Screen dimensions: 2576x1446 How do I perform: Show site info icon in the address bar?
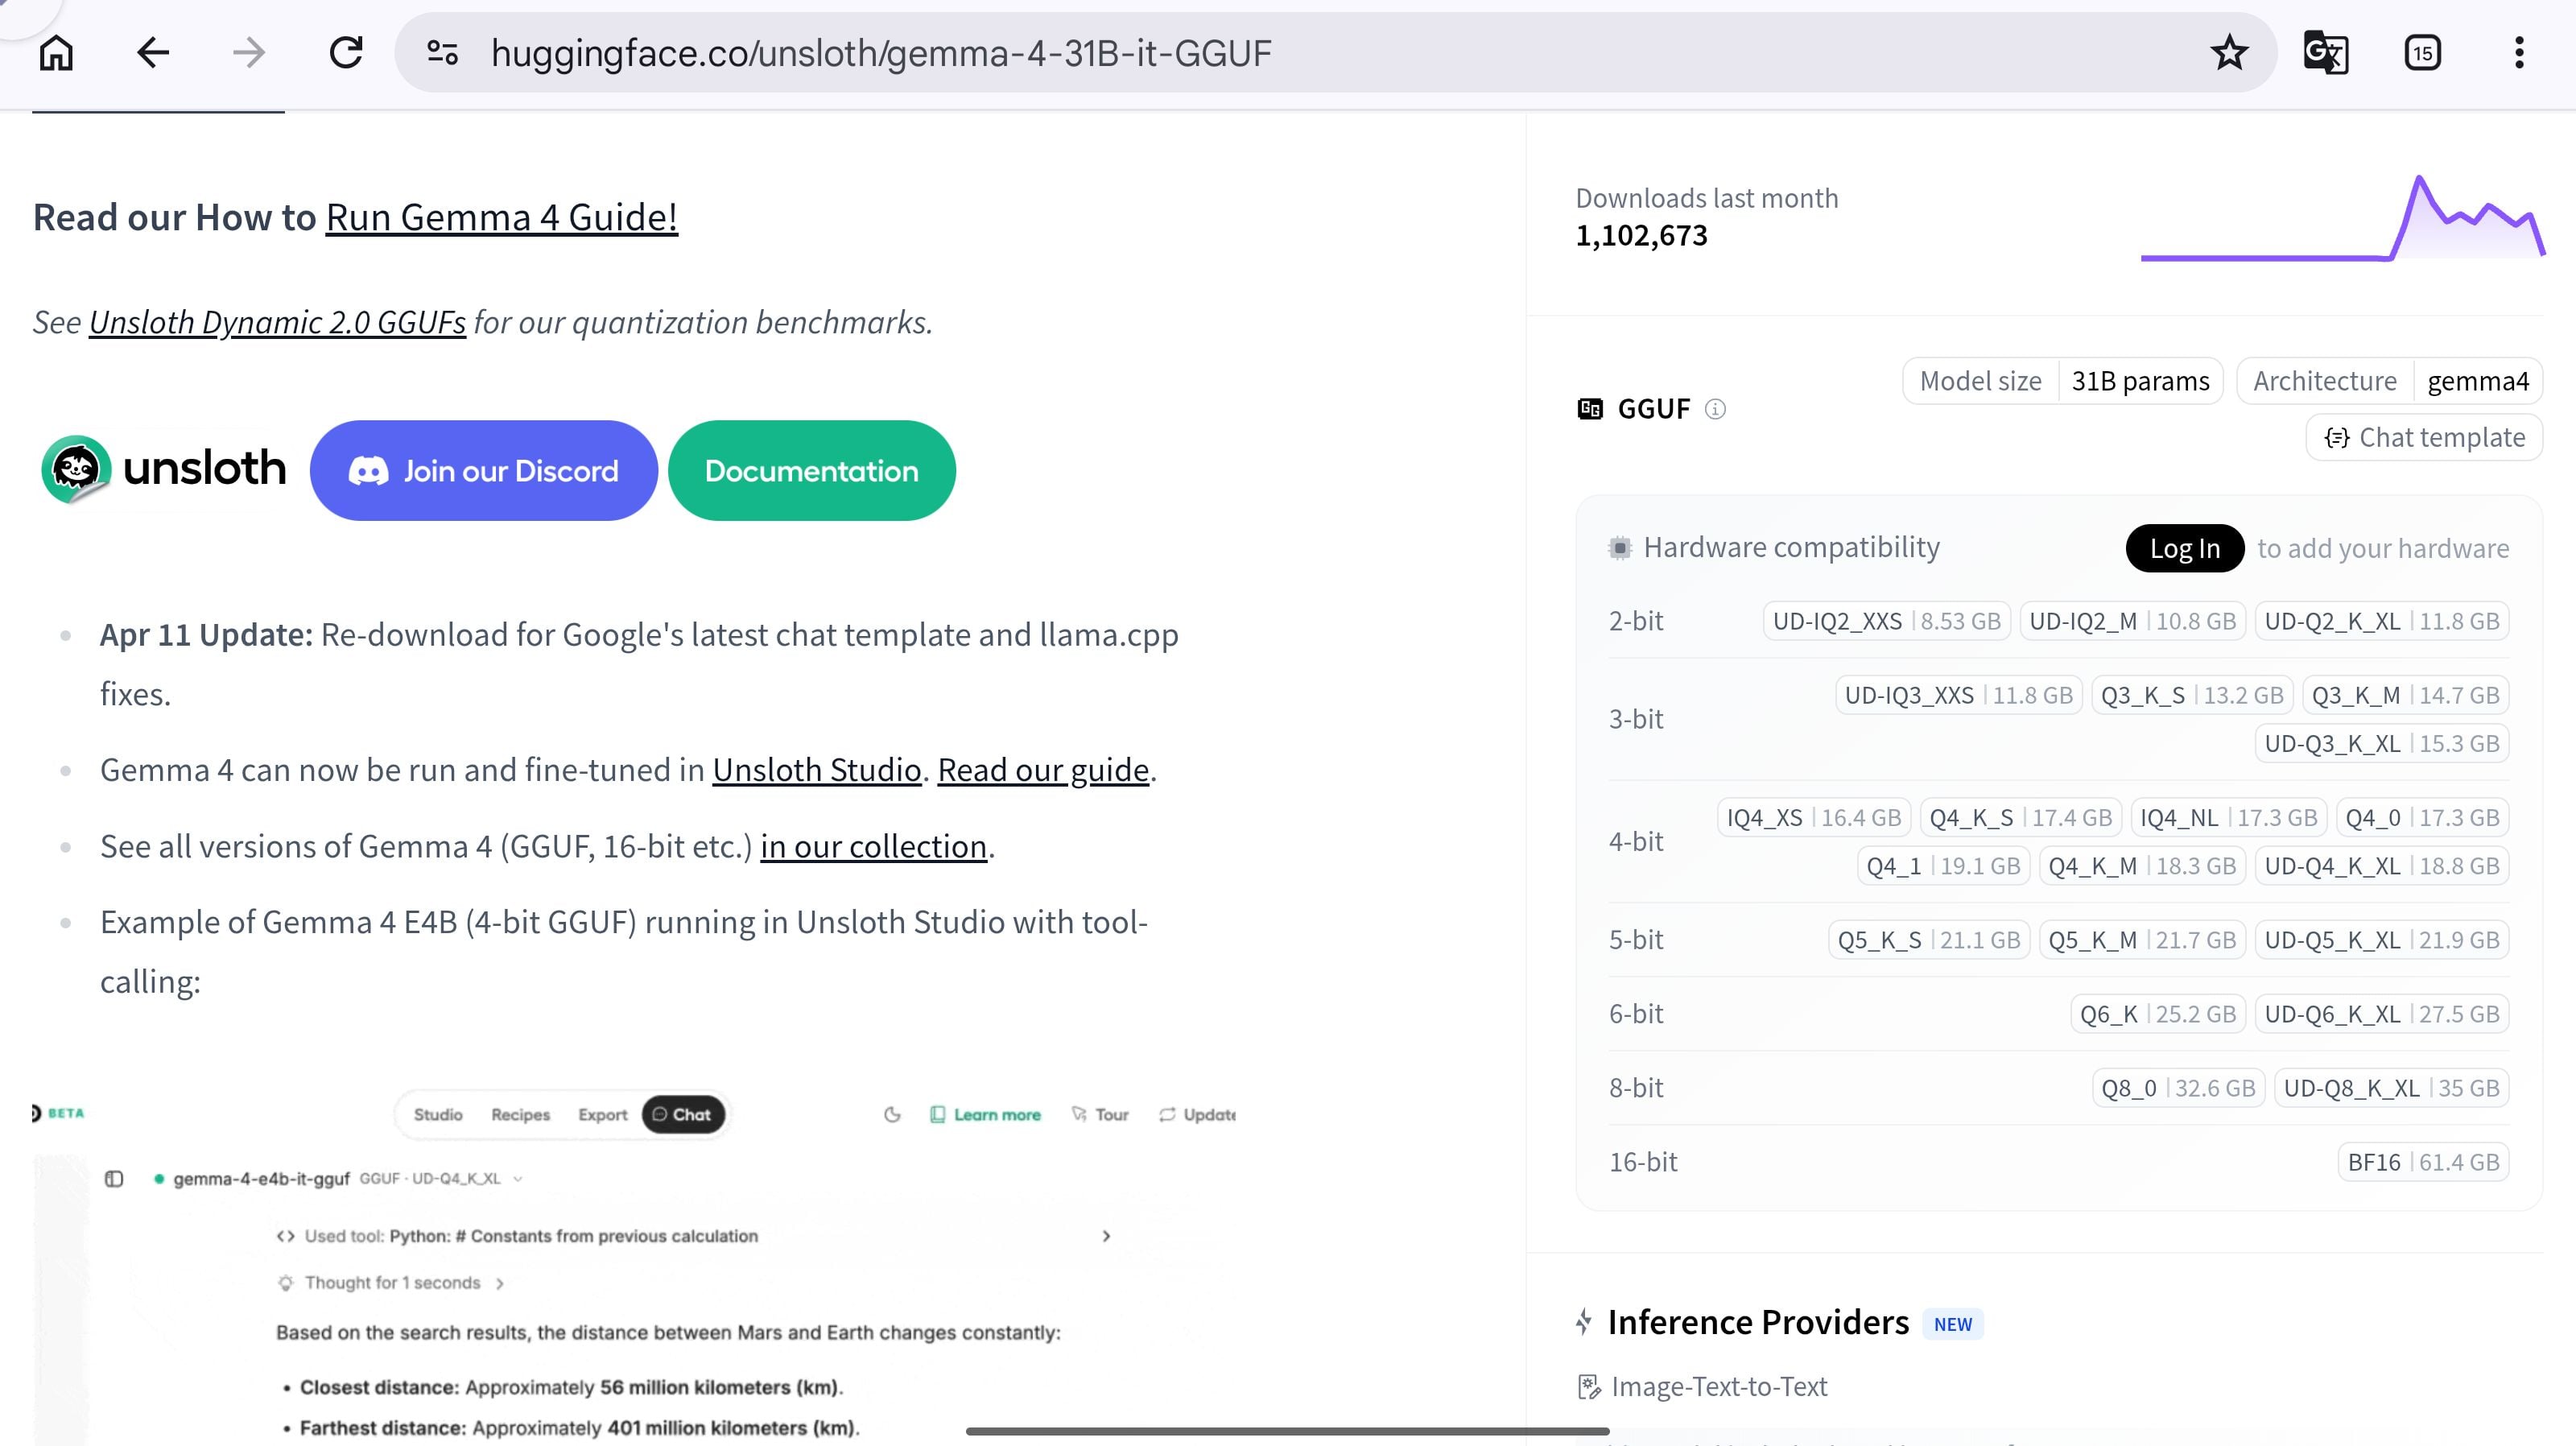pos(442,52)
